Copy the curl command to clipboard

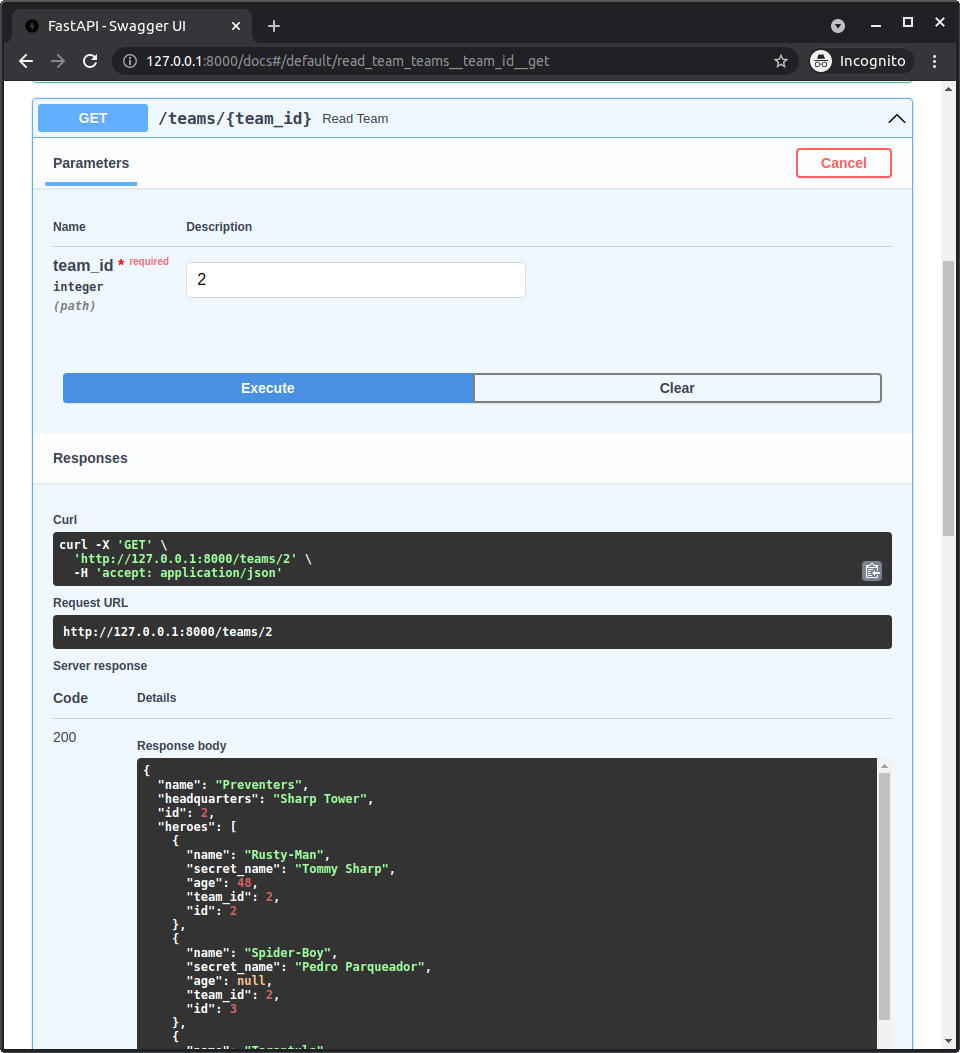(871, 570)
